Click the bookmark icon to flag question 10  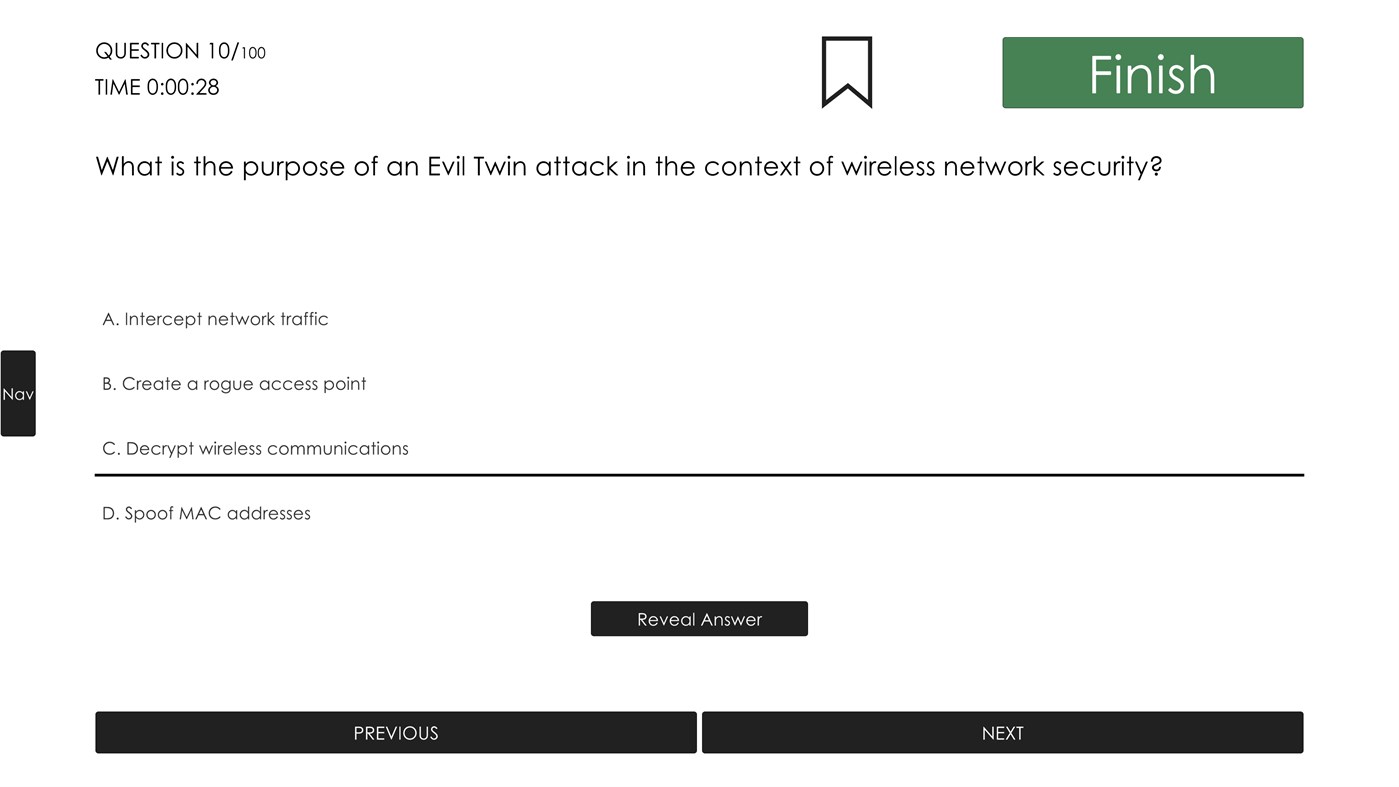(846, 72)
